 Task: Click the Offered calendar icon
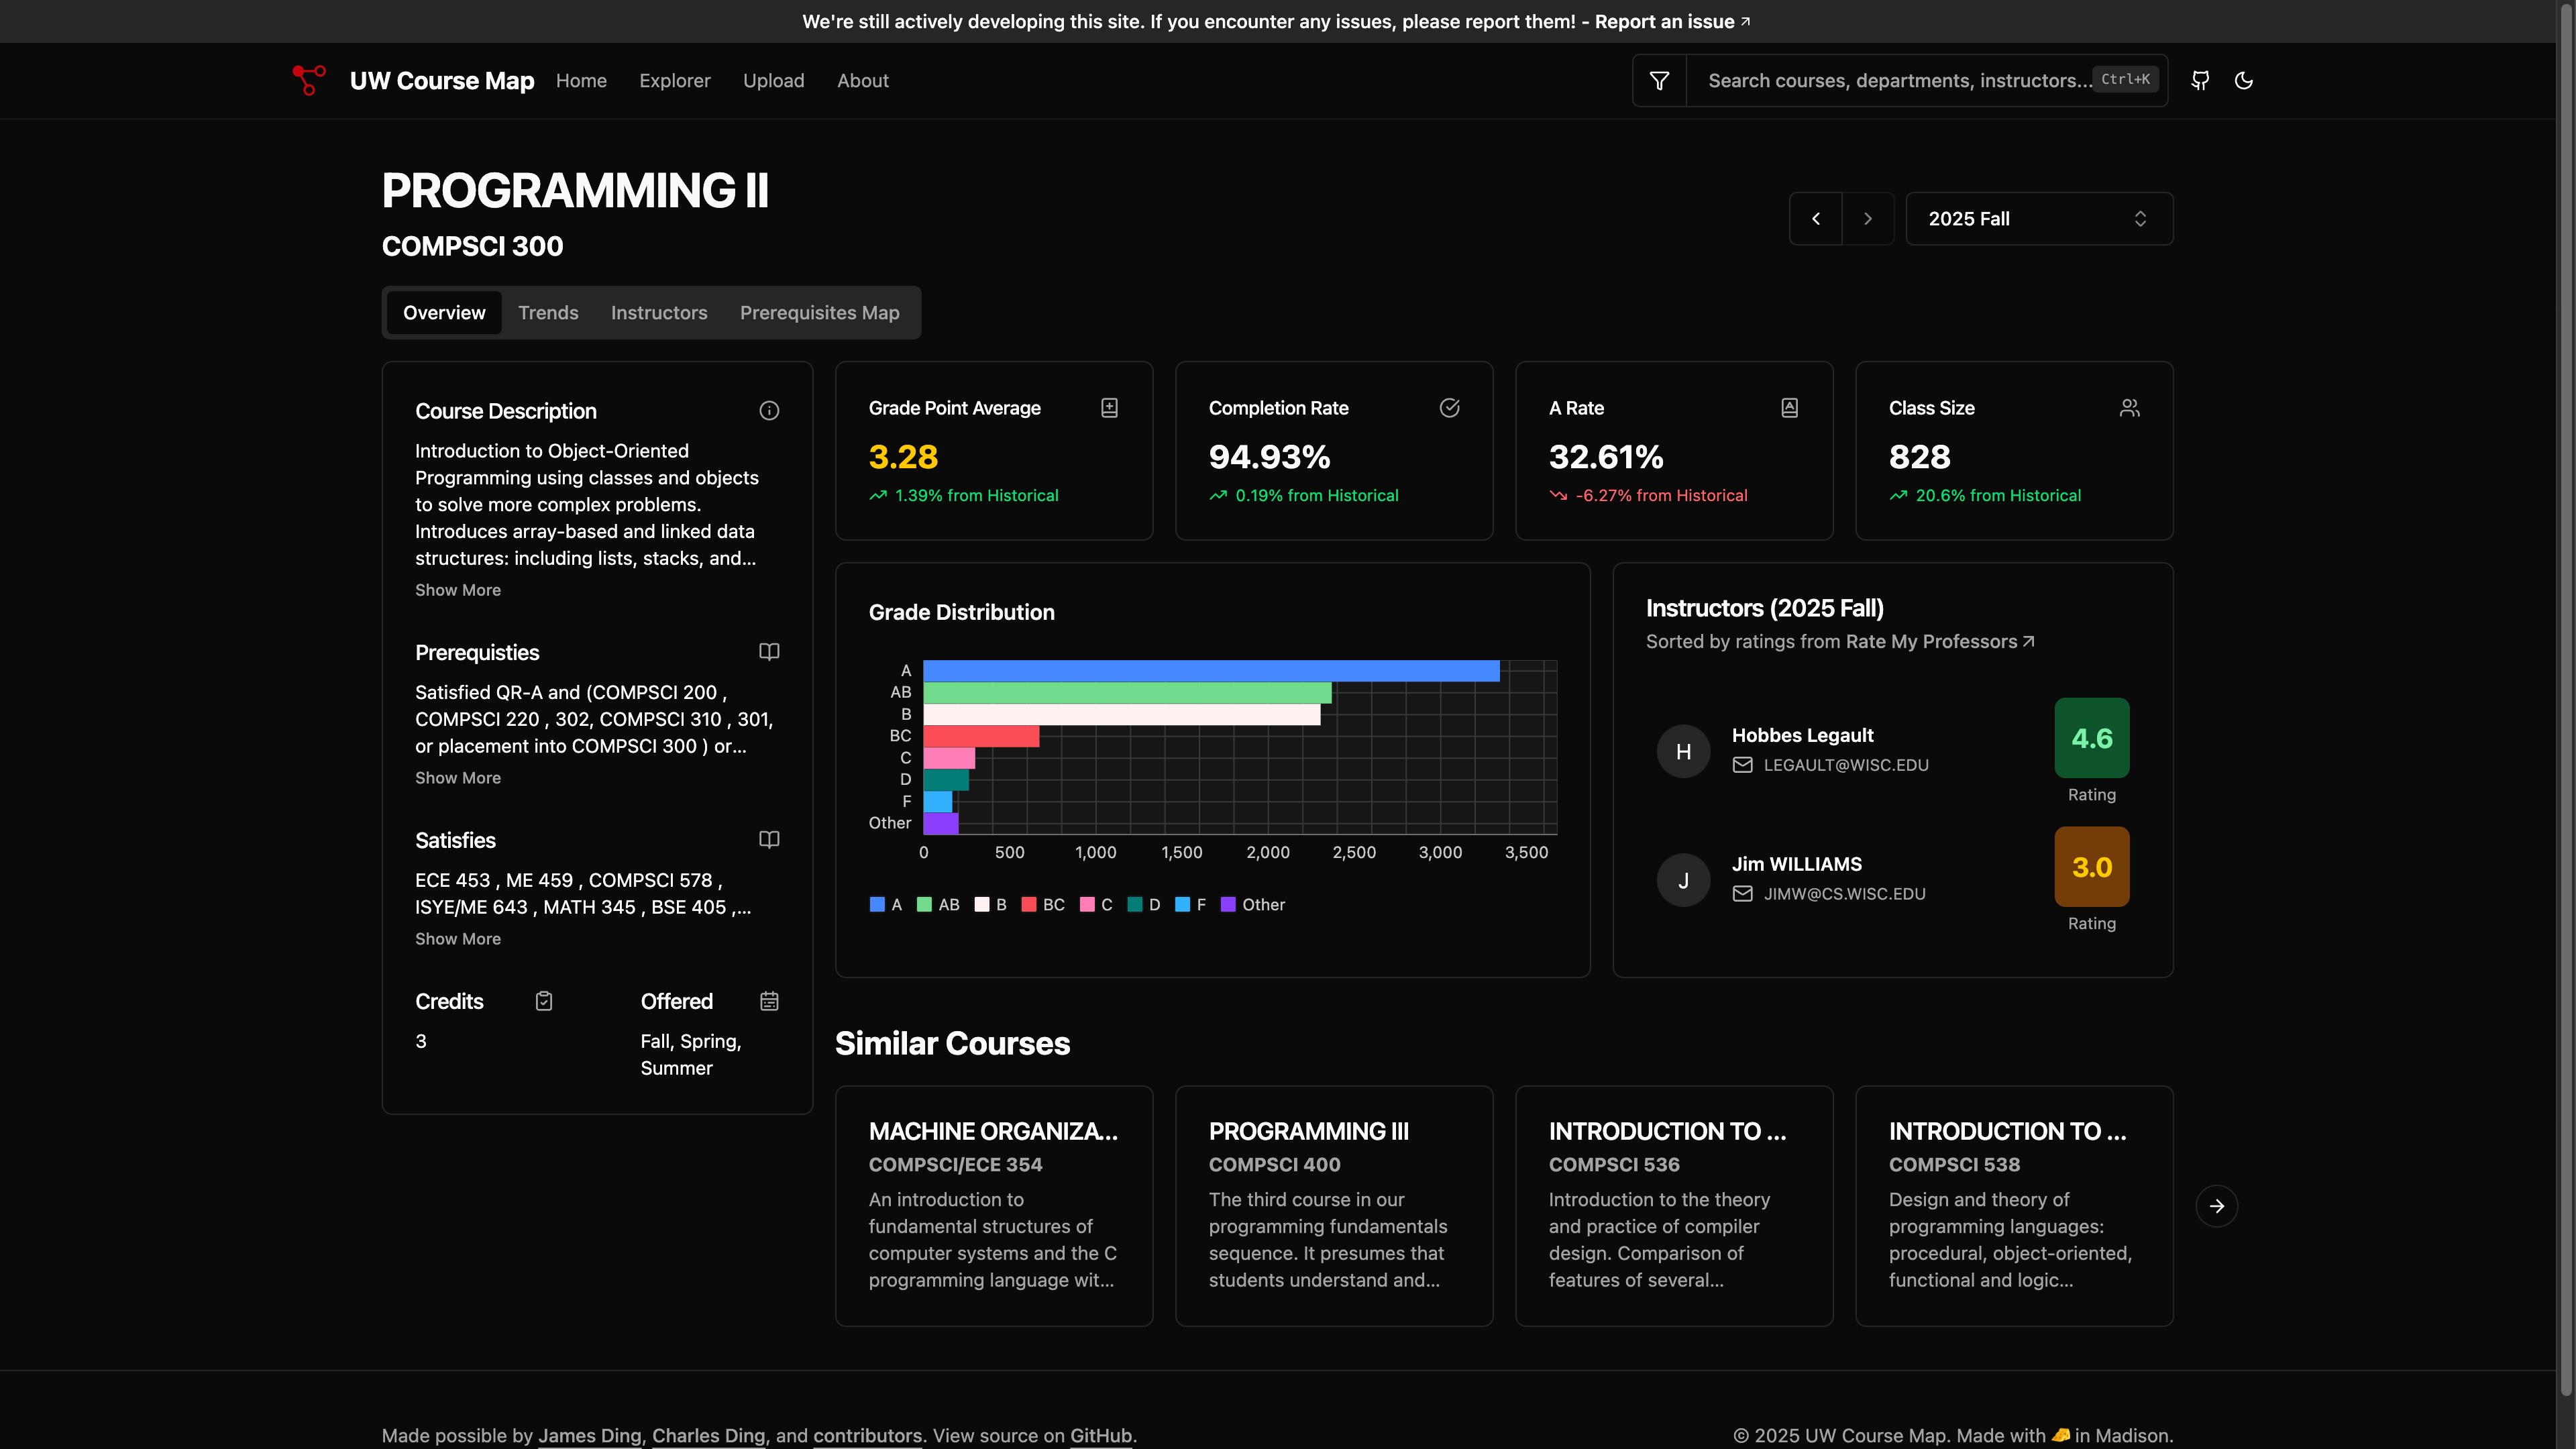click(x=769, y=1001)
